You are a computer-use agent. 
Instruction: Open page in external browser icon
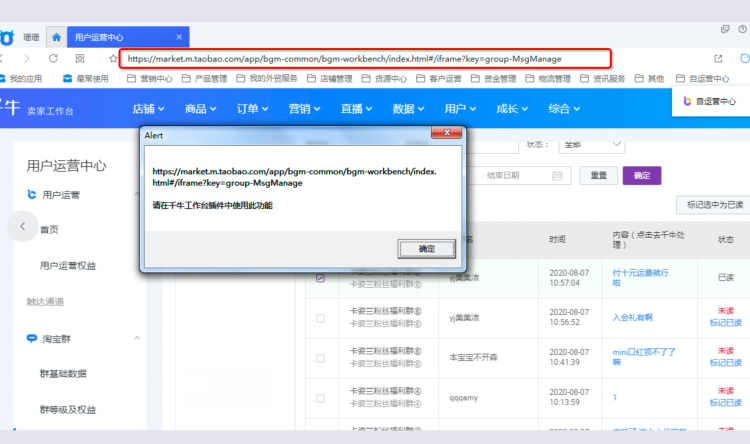click(718, 58)
